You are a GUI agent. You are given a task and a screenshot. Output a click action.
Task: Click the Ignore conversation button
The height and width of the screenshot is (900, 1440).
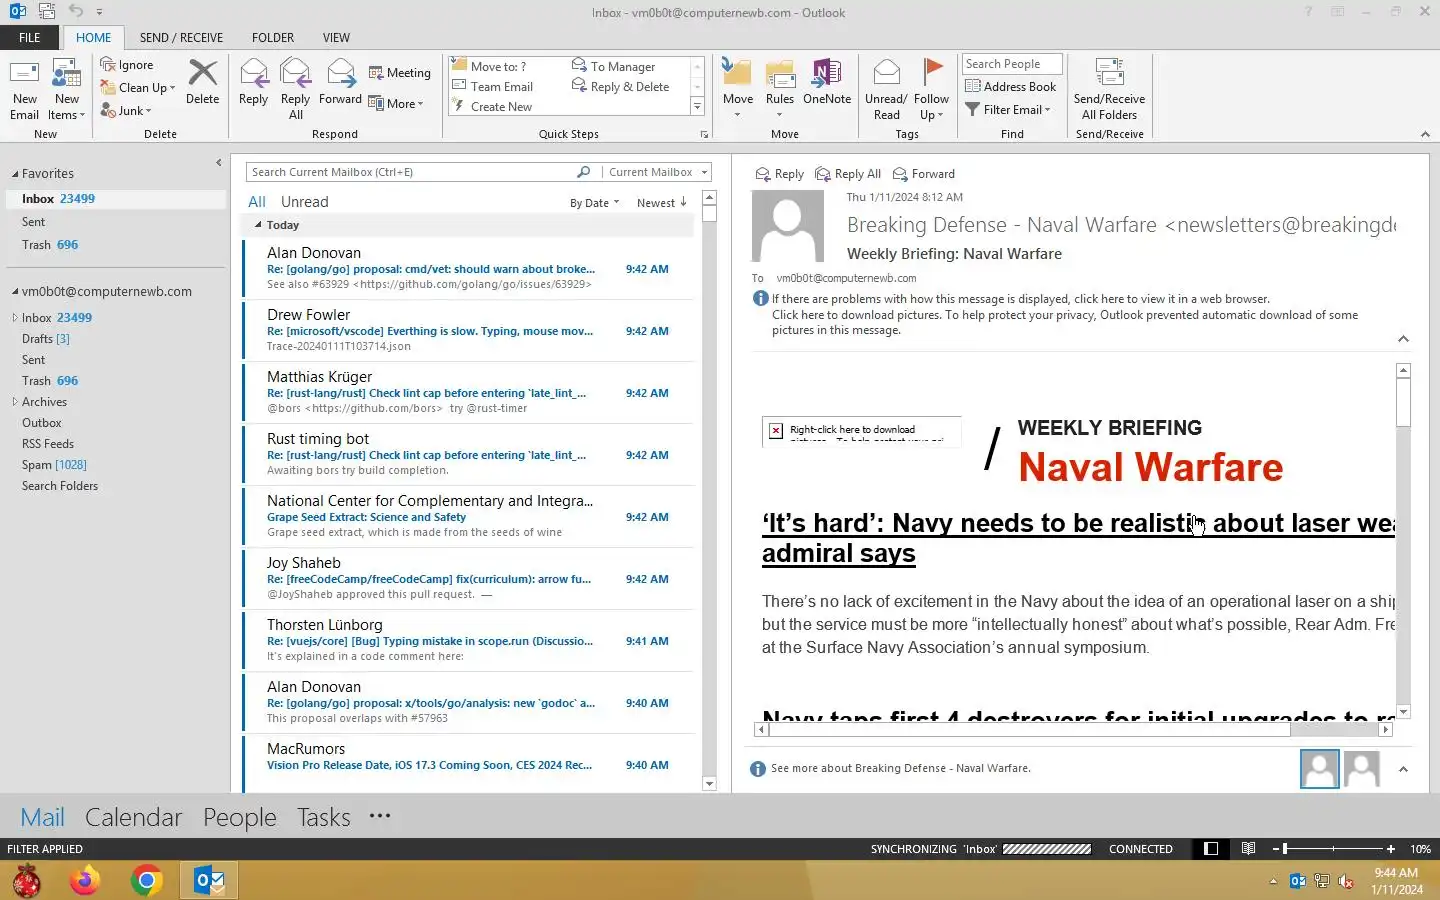[127, 65]
